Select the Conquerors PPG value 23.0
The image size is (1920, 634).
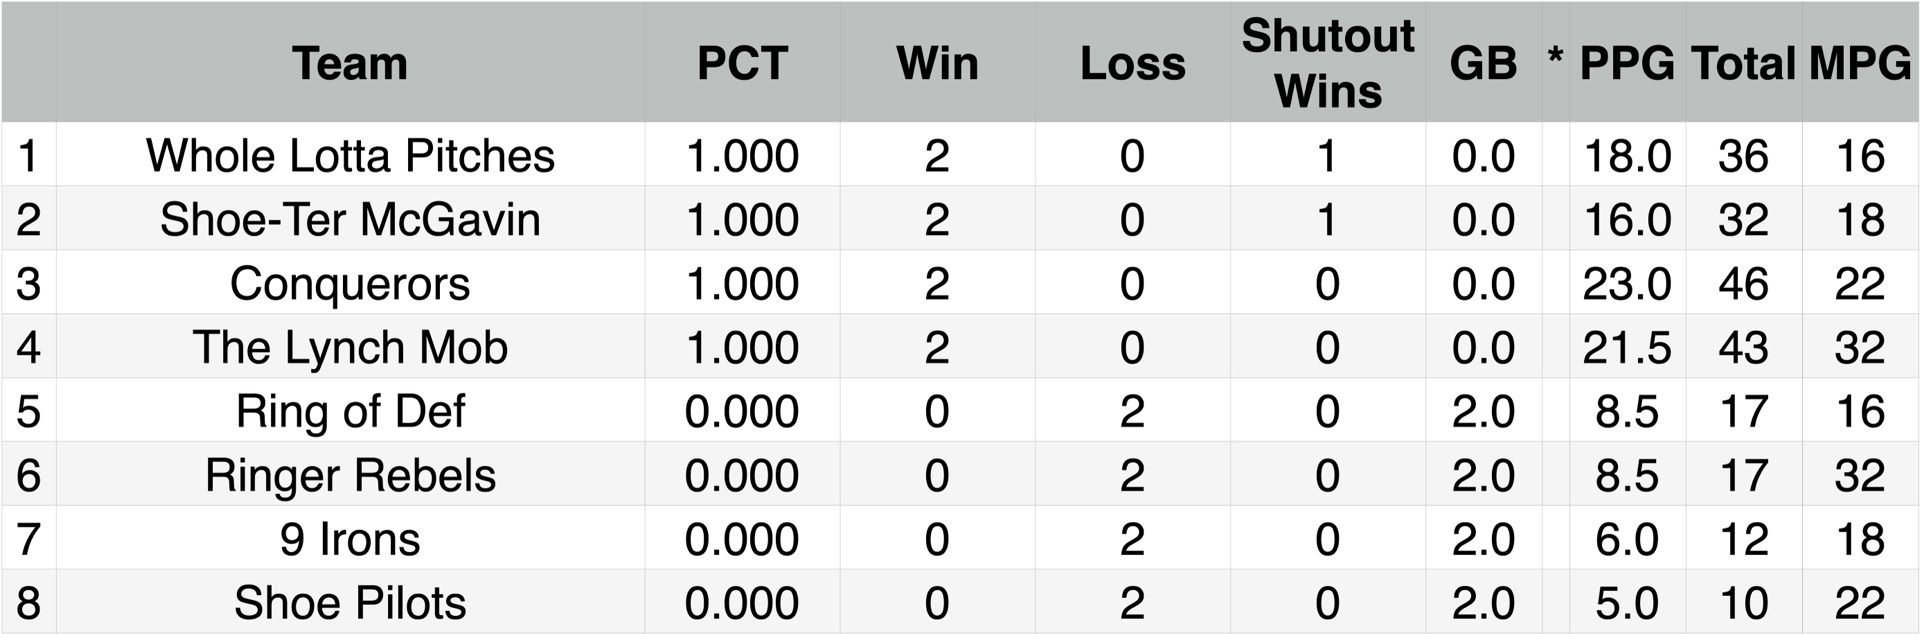tap(1627, 284)
